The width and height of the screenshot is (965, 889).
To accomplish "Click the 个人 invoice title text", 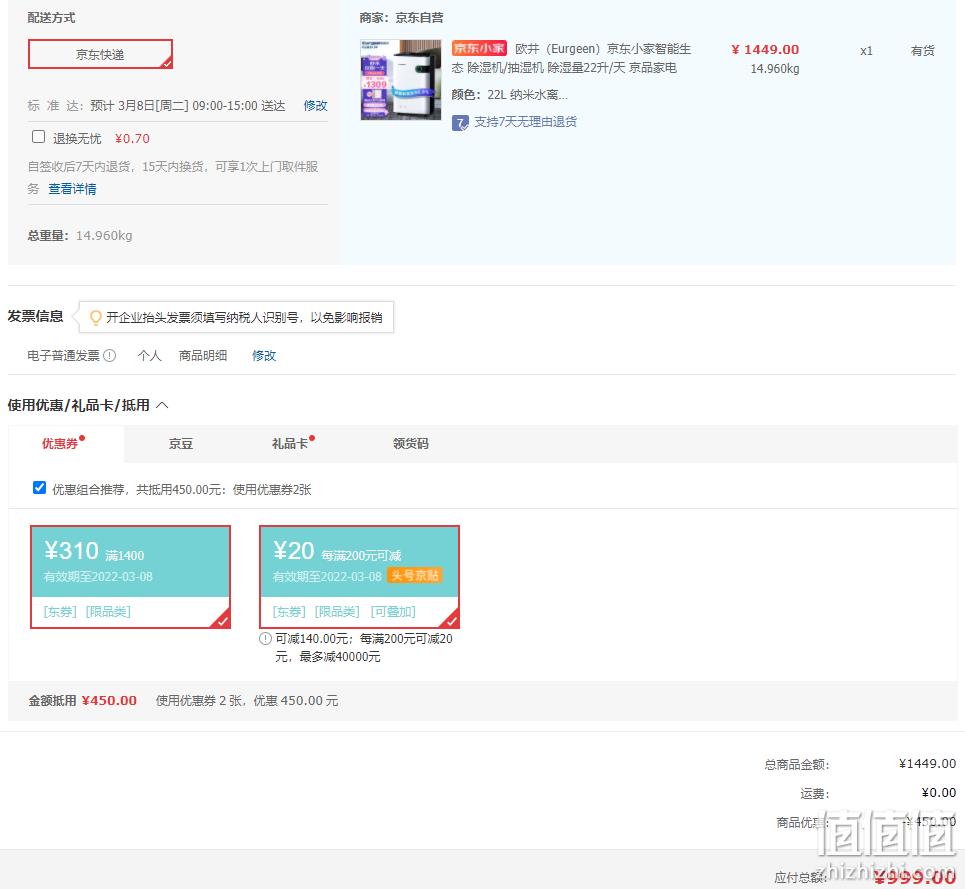I will pos(150,356).
